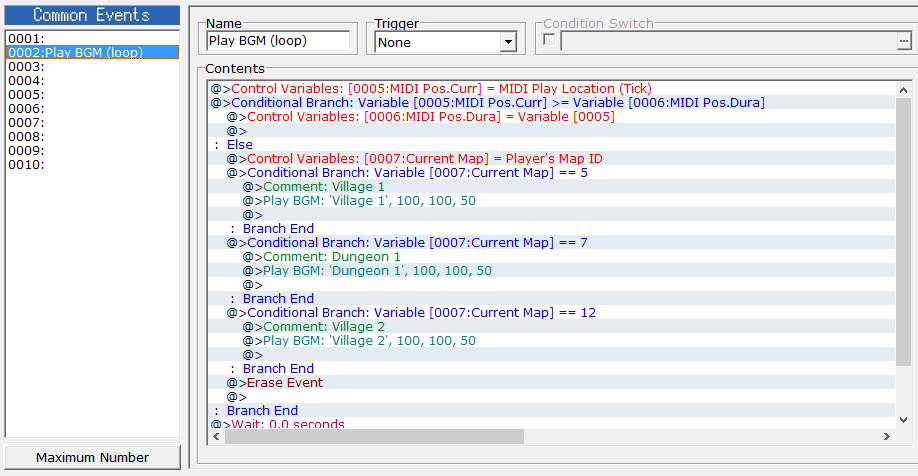Click the horizontal scroll left arrow
This screenshot has width=918, height=476.
pos(217,436)
